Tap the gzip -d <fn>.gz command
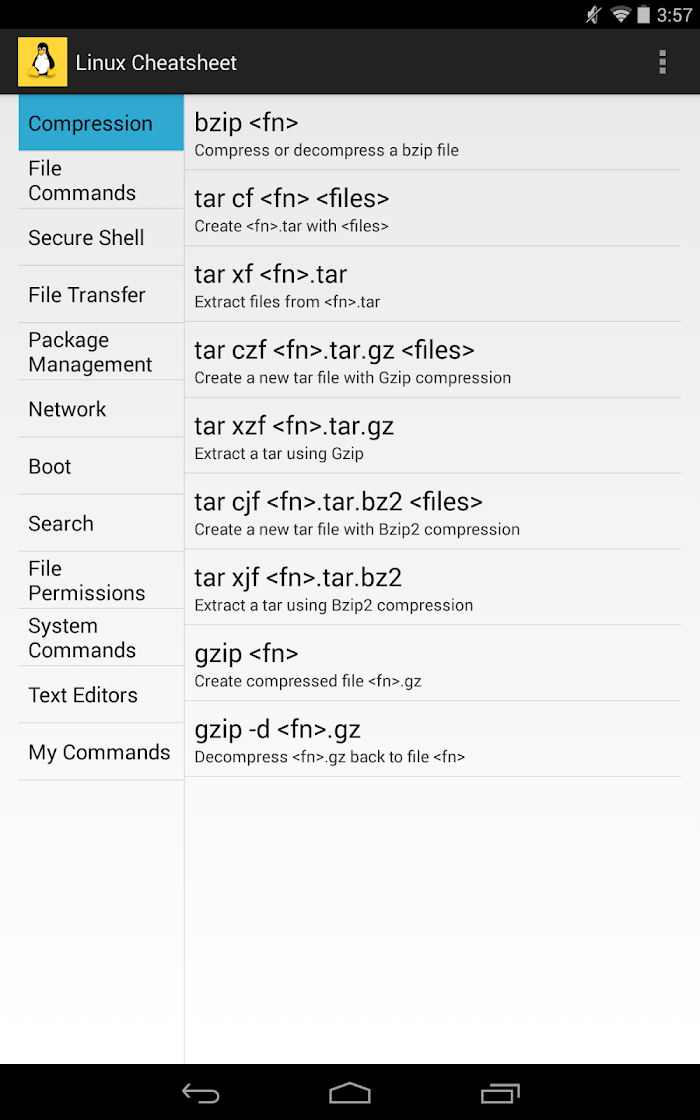The image size is (700, 1120). tap(433, 739)
